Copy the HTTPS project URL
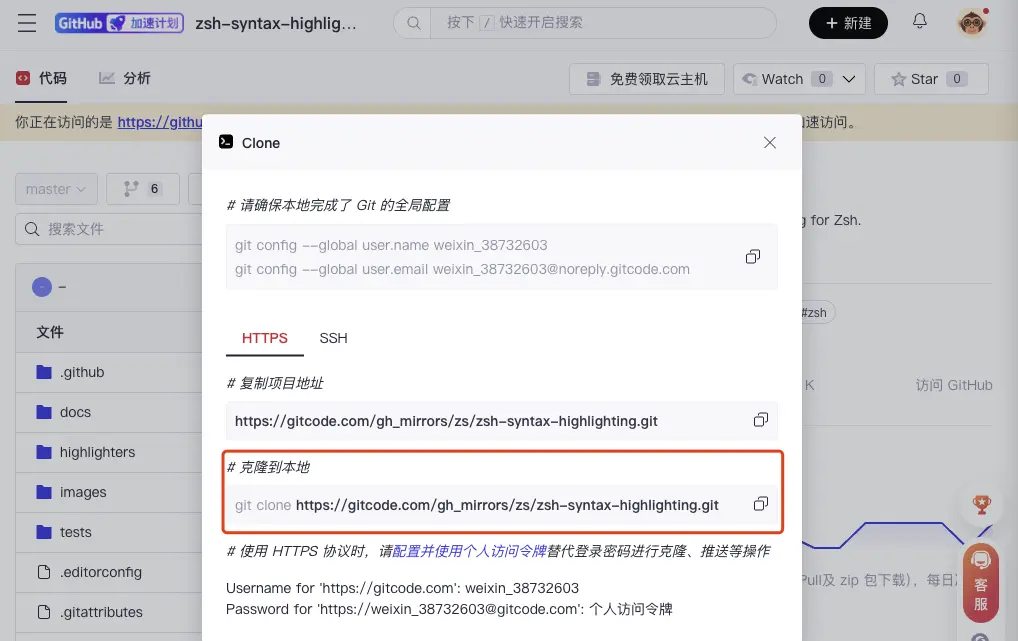1018x641 pixels. tap(761, 420)
